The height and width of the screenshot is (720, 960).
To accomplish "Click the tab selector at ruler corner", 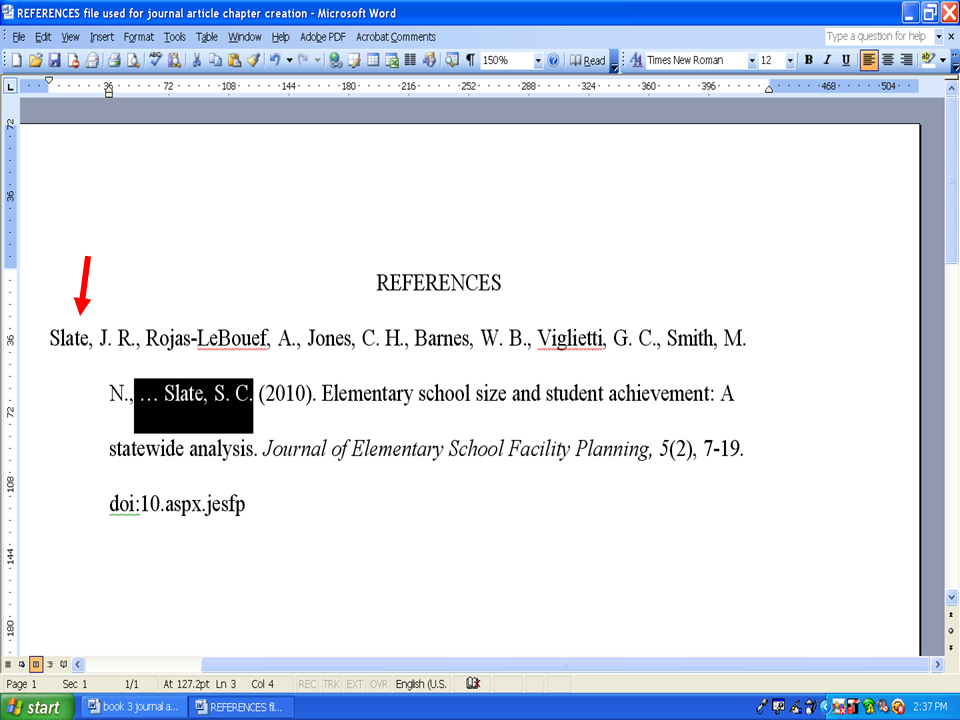I will click(x=10, y=86).
